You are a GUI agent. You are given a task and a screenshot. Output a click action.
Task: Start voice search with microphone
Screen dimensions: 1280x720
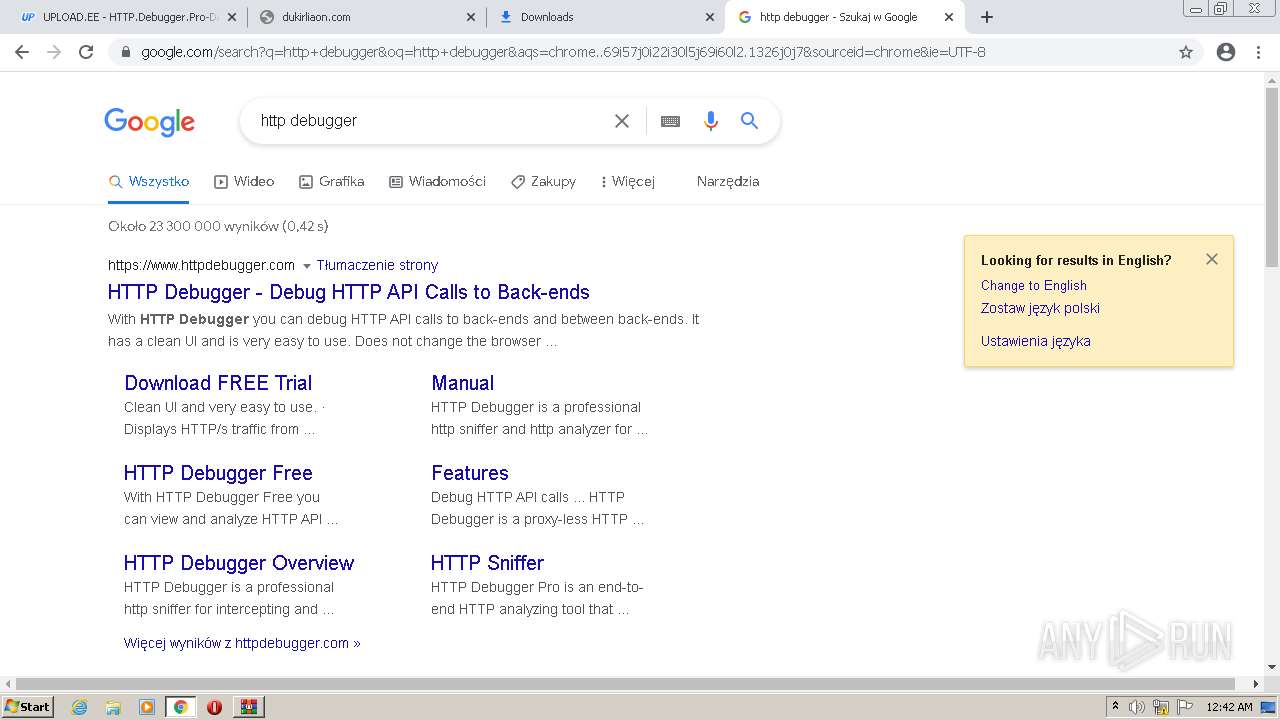[711, 121]
